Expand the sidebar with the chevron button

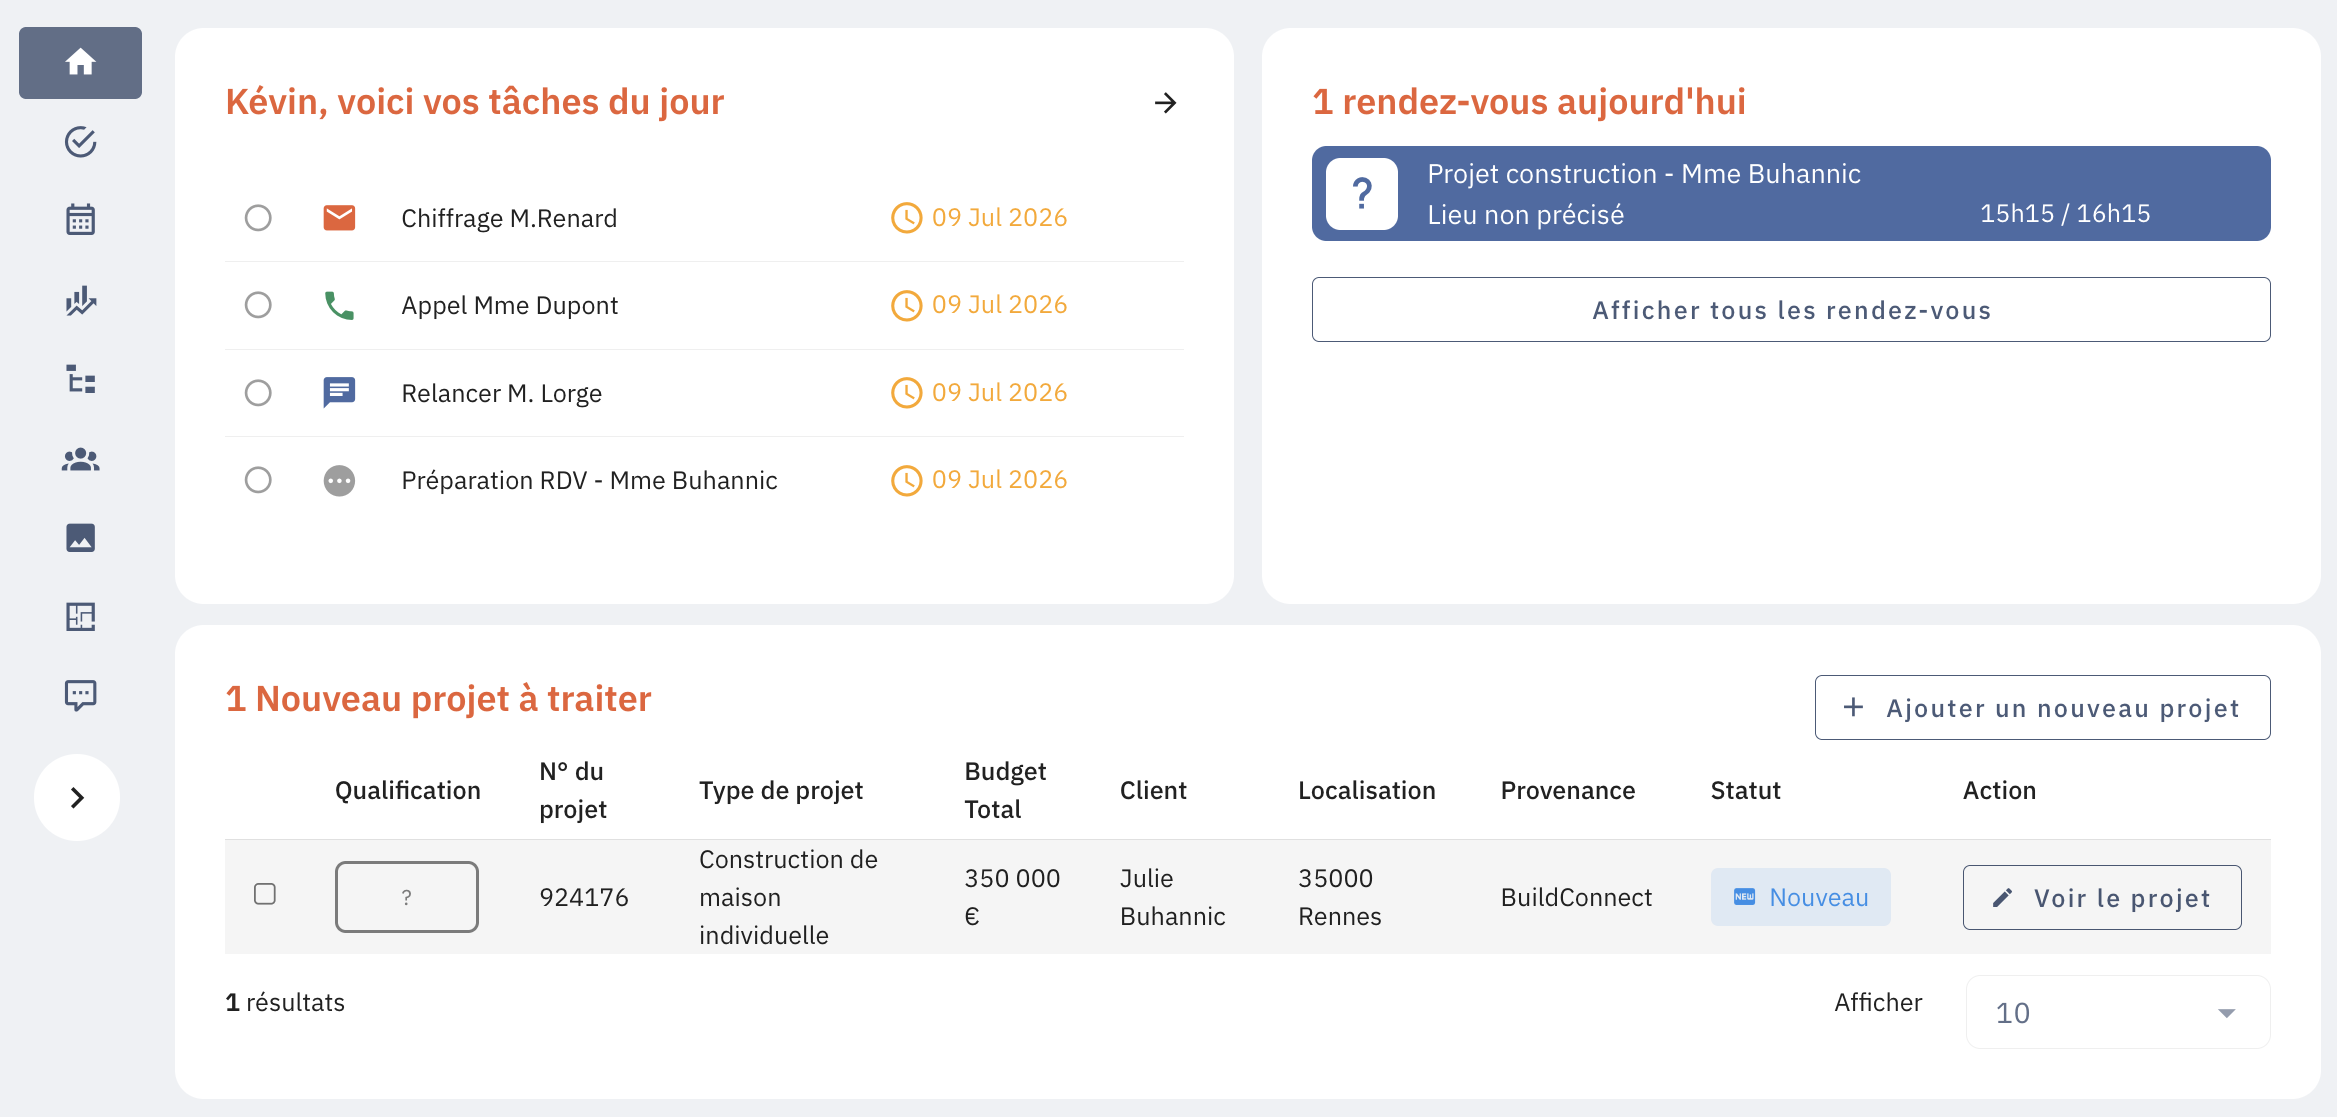coord(77,797)
